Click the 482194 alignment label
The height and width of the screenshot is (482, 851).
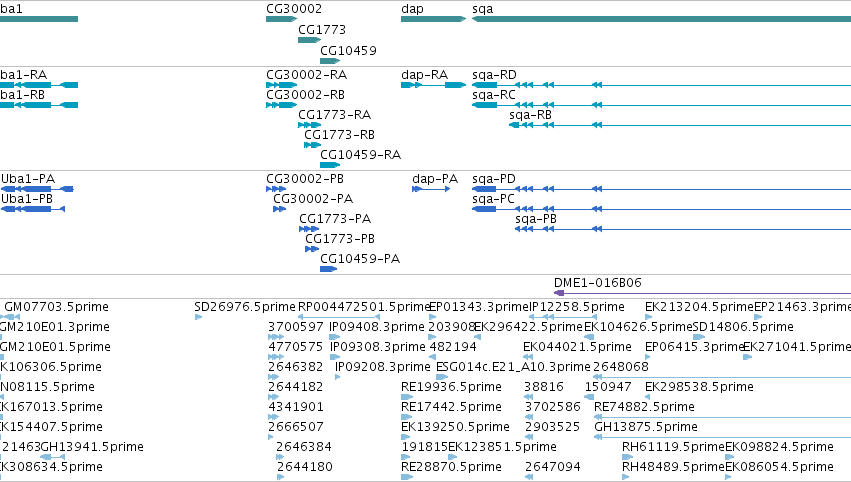453,347
